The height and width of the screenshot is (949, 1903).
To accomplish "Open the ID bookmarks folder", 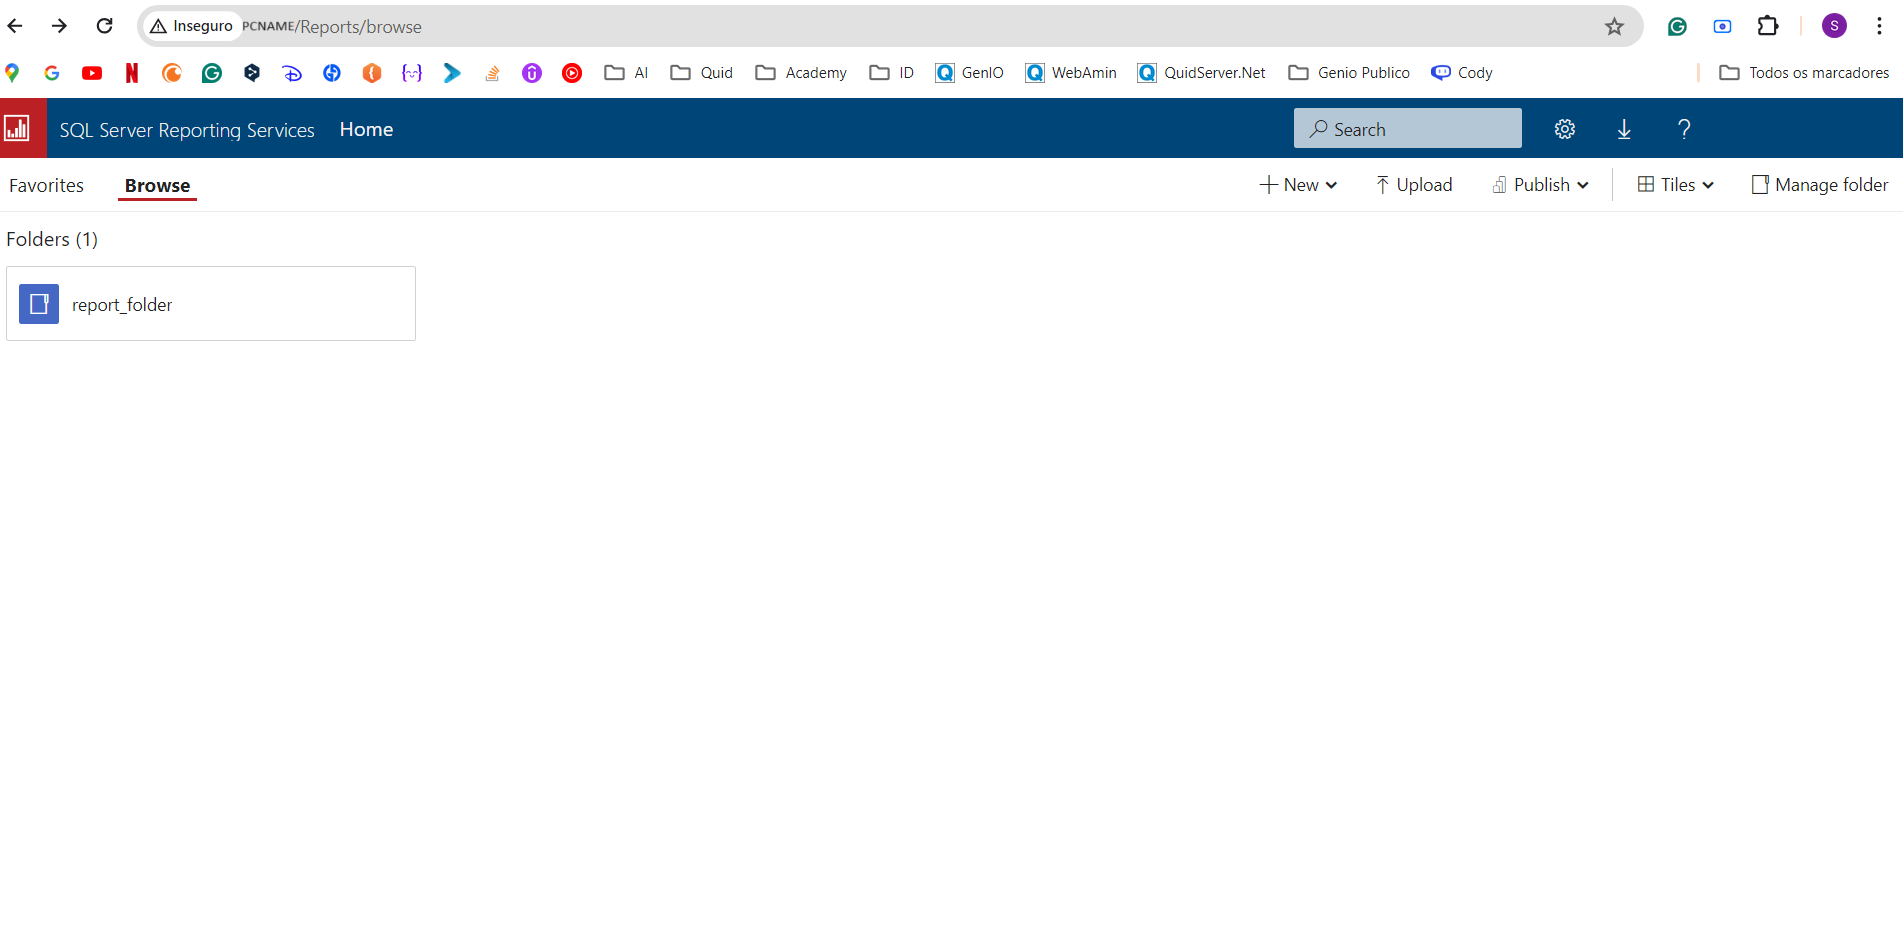I will (892, 72).
